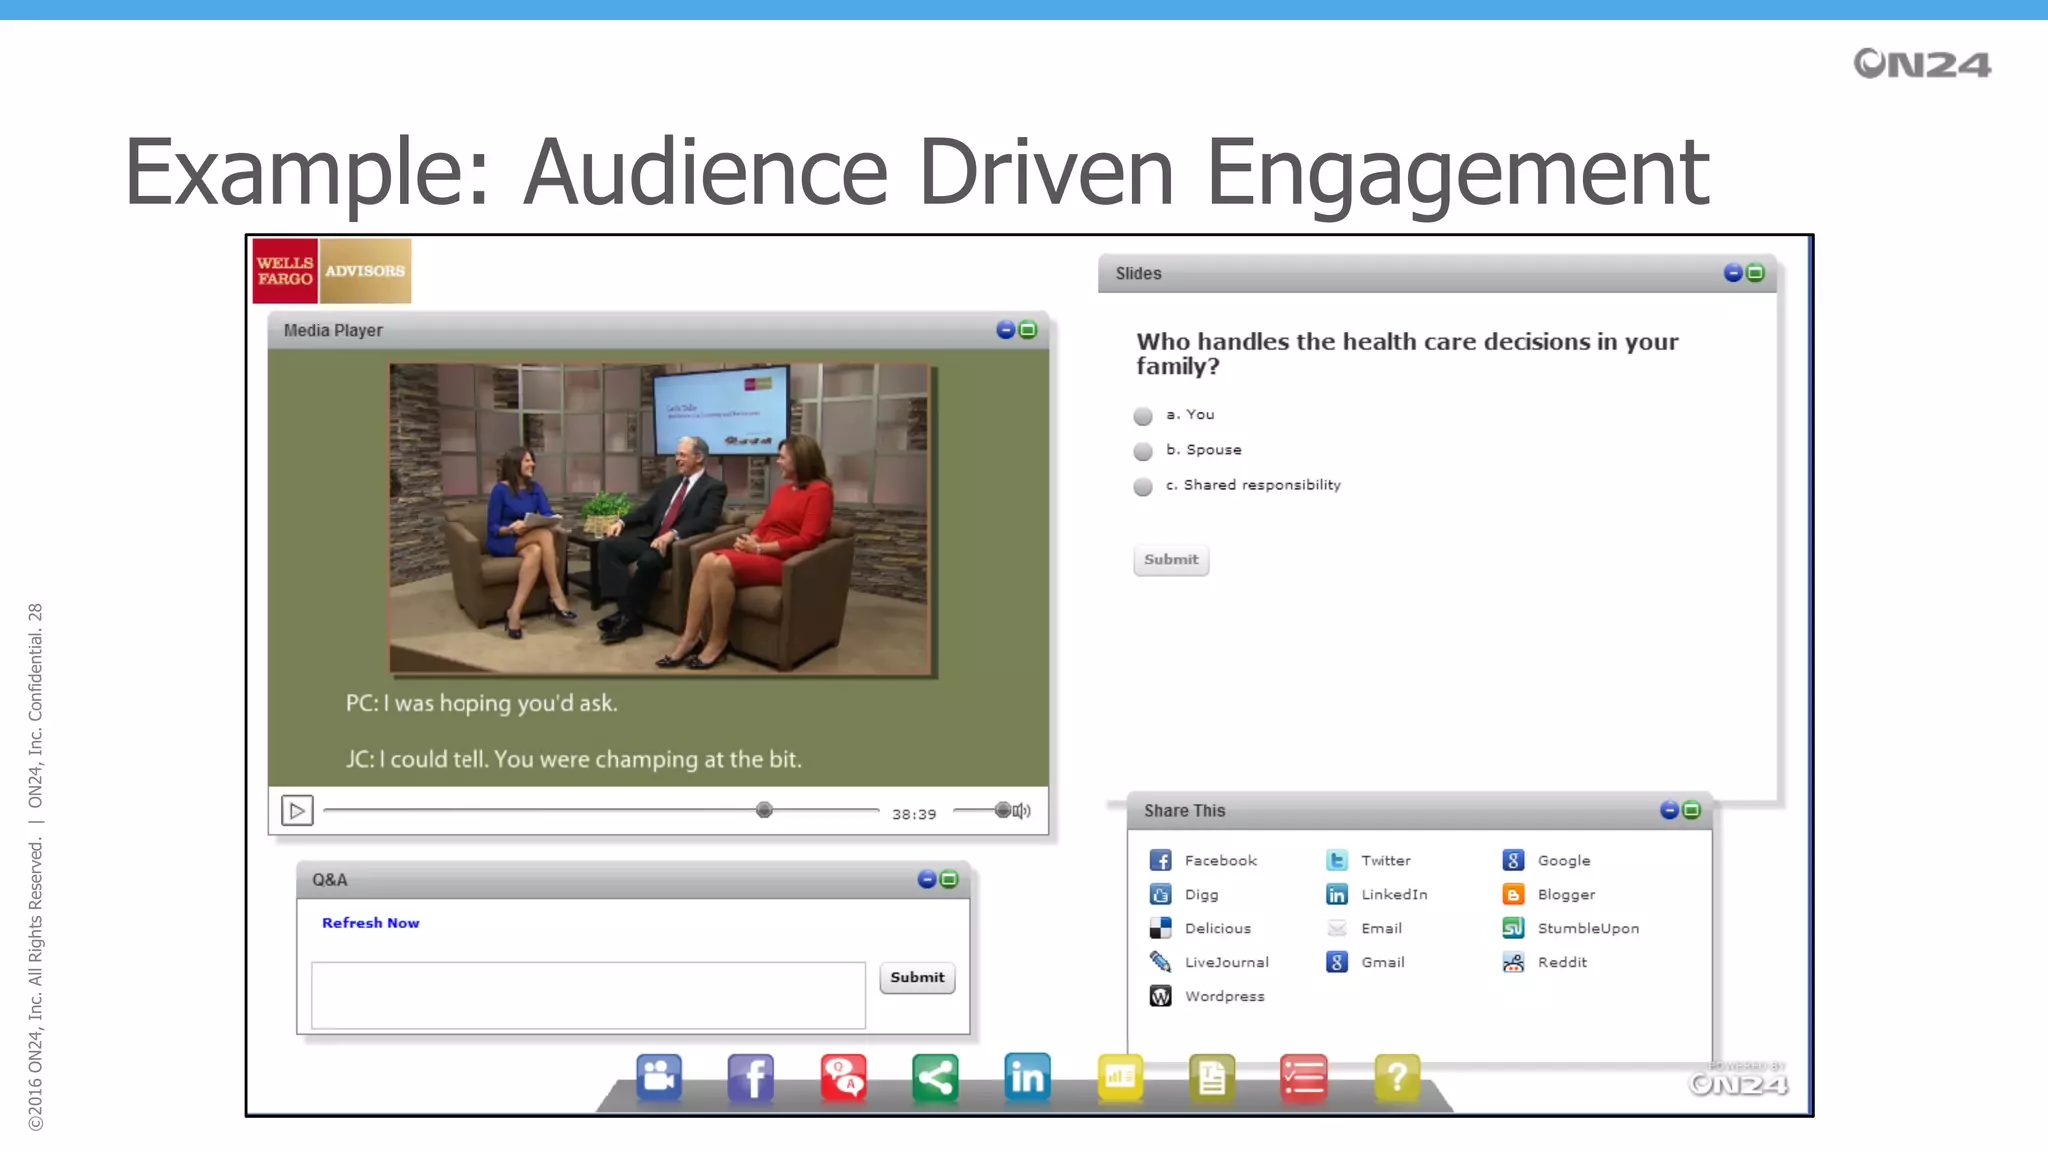Click Refresh Now in Q&A
Screen dimensions: 2048x1152
click(x=370, y=923)
